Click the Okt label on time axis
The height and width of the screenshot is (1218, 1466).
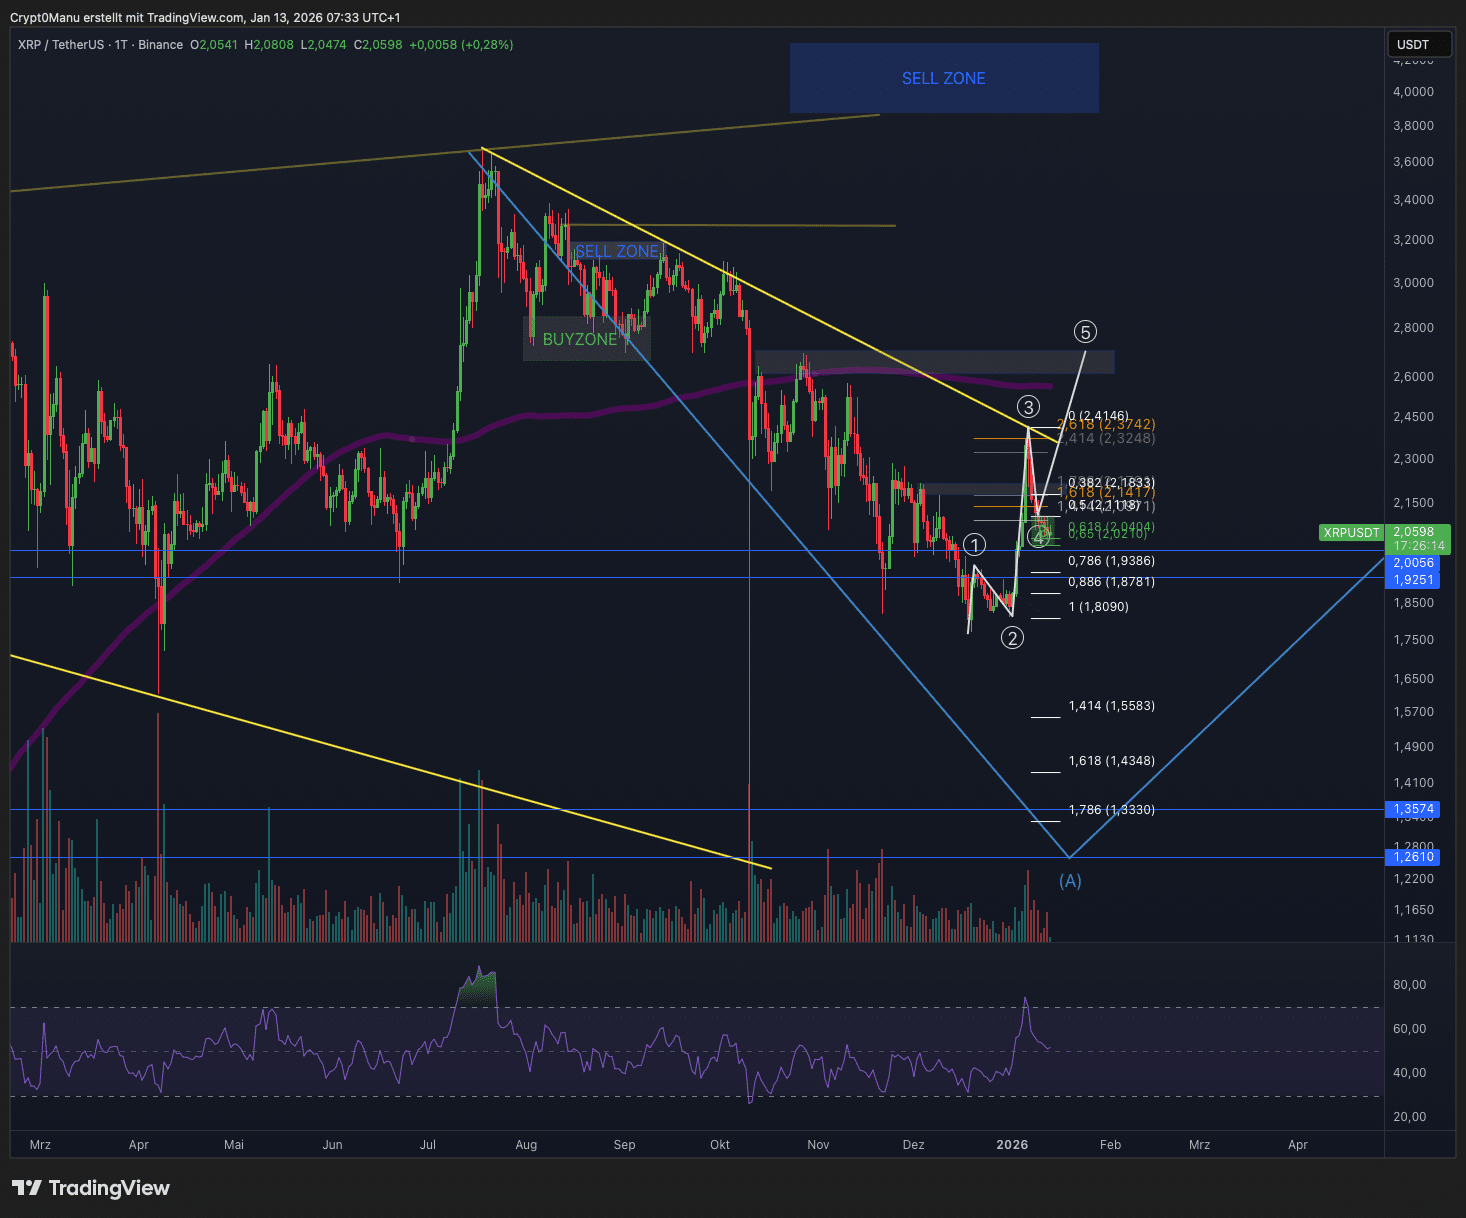tap(720, 1145)
